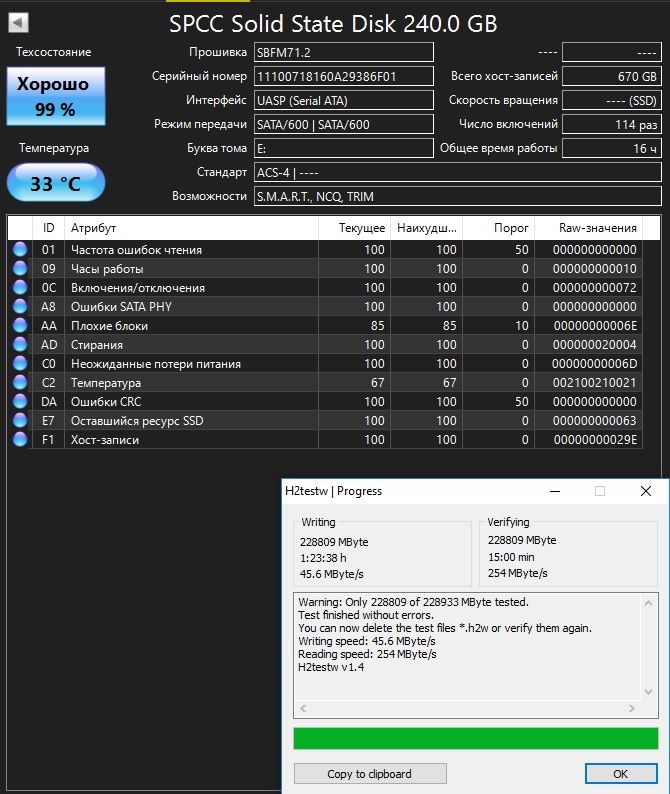Click the serial number field

point(344,76)
